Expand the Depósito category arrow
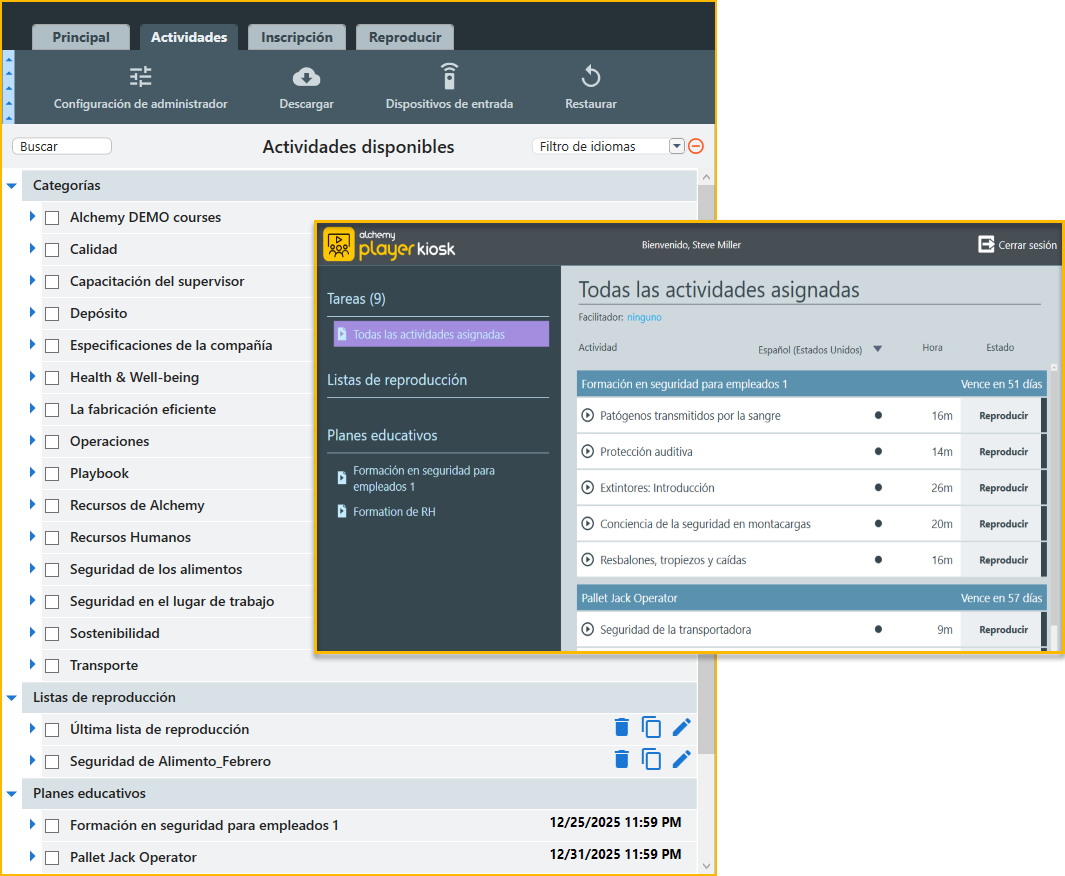 coord(32,313)
